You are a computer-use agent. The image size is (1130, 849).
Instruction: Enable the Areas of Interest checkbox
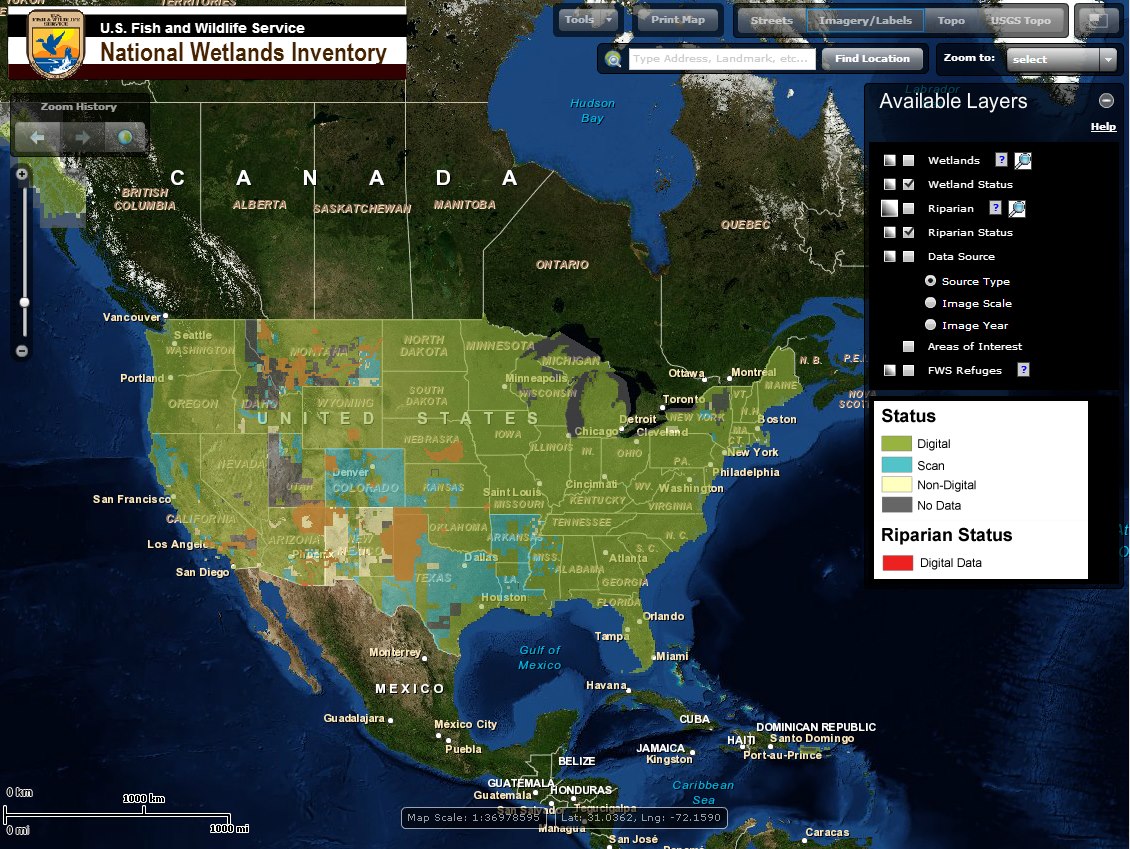(909, 347)
